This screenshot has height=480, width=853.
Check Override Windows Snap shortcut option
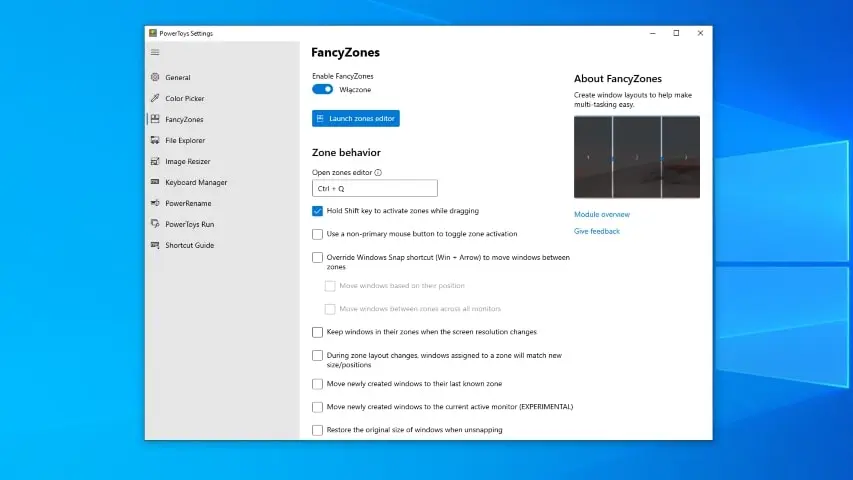(318, 257)
